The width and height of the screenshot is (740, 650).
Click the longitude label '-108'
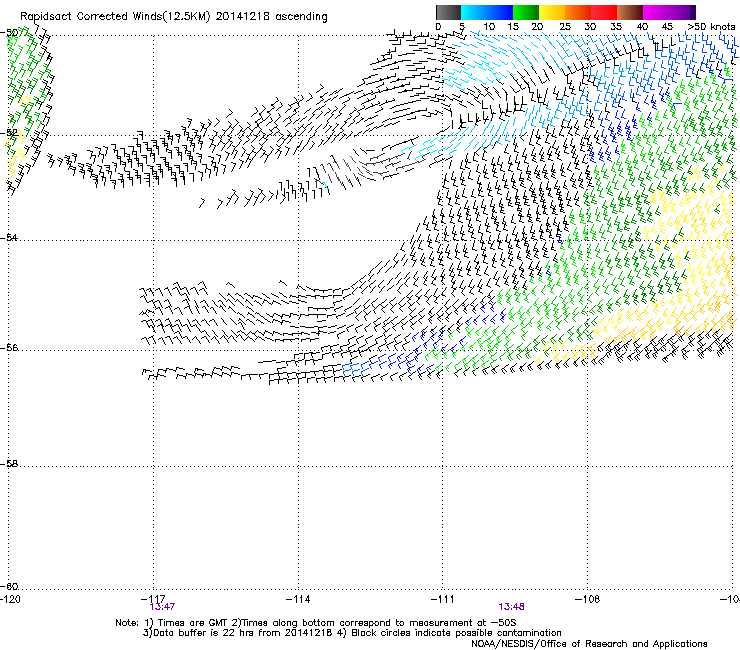coord(588,599)
